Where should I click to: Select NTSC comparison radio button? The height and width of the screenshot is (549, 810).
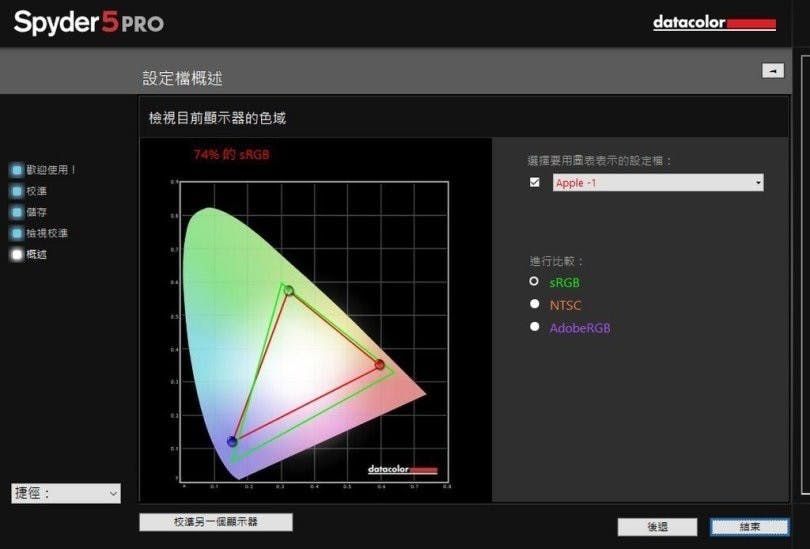535,304
